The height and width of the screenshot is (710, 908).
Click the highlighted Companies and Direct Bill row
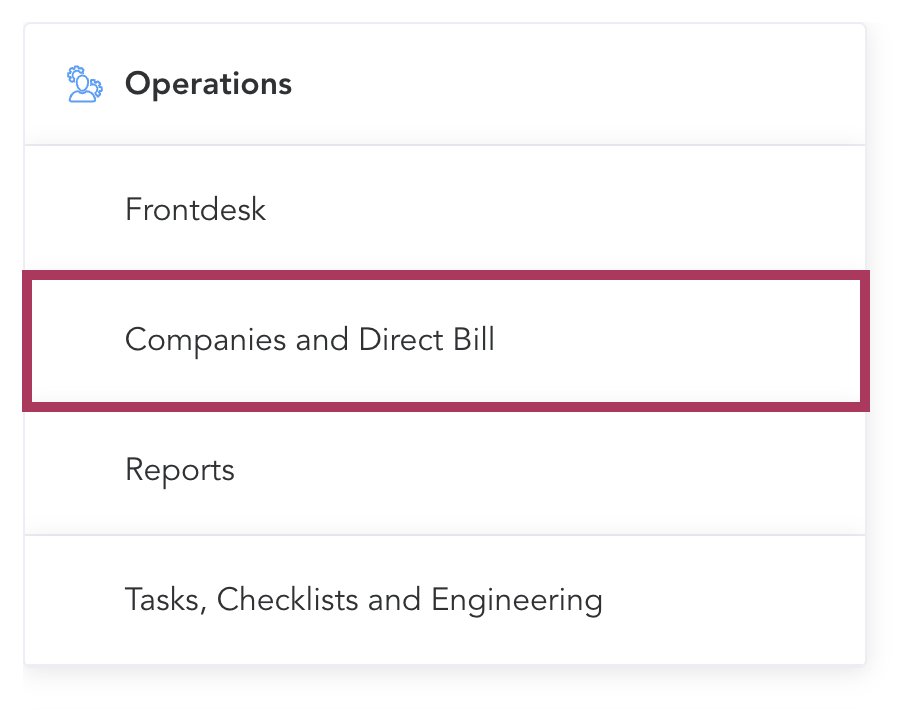tap(446, 340)
